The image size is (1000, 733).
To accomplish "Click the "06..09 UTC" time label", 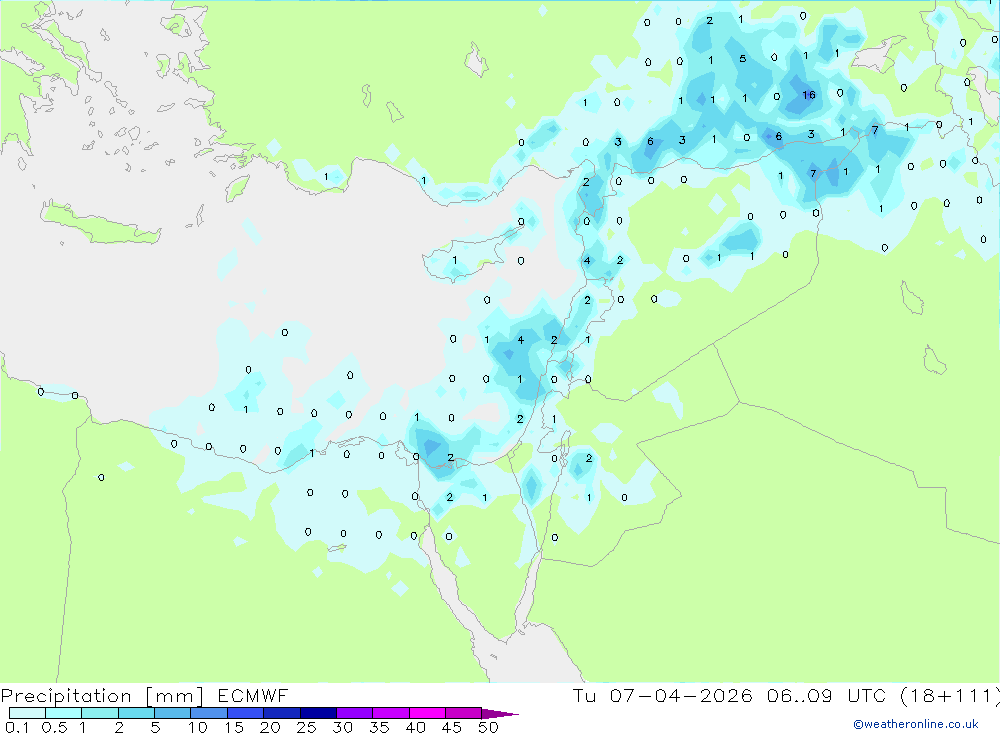I will click(827, 695).
